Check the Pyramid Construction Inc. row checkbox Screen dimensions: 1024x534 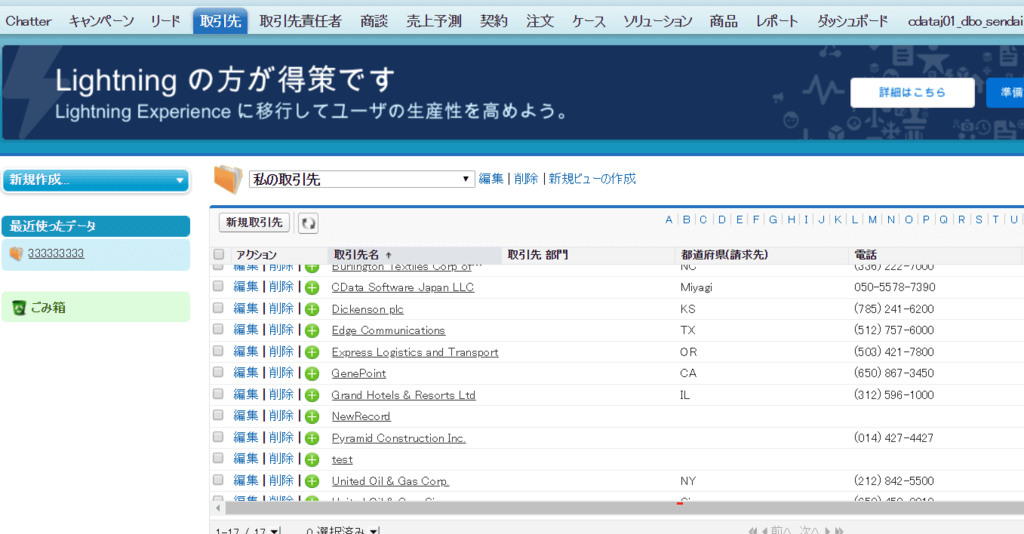coord(218,437)
